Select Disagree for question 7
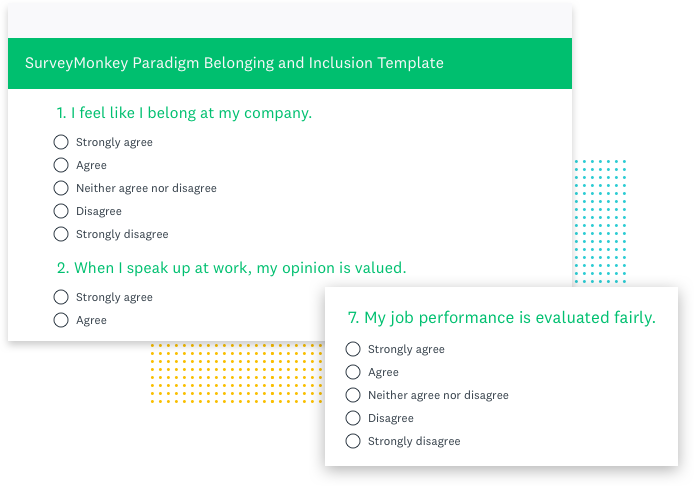The width and height of the screenshot is (694, 486). [x=353, y=418]
